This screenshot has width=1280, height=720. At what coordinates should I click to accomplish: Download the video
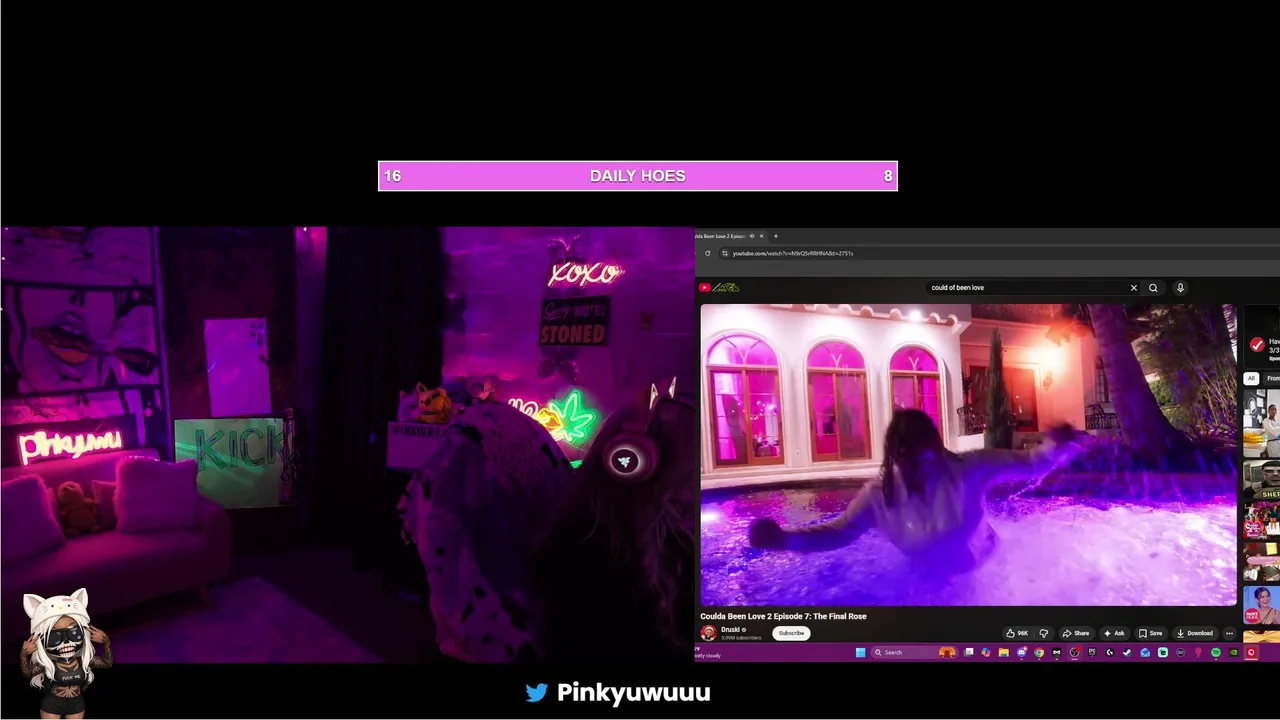tap(1195, 633)
